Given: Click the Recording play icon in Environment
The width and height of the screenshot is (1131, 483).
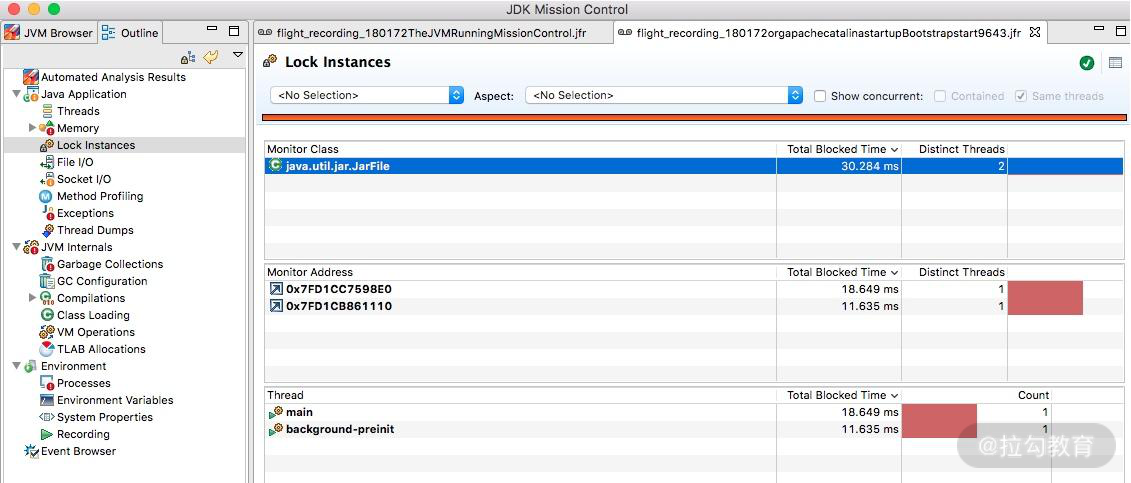Looking at the screenshot, I should [x=47, y=434].
